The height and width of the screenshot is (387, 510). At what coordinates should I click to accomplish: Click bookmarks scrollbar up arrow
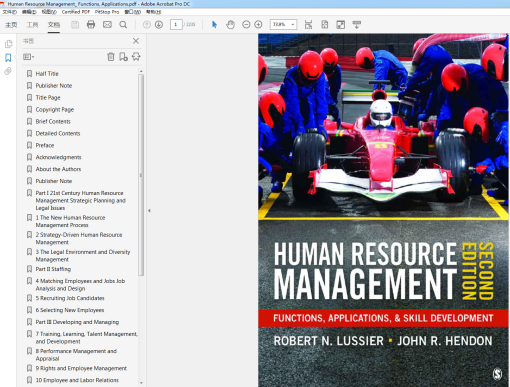(141, 71)
